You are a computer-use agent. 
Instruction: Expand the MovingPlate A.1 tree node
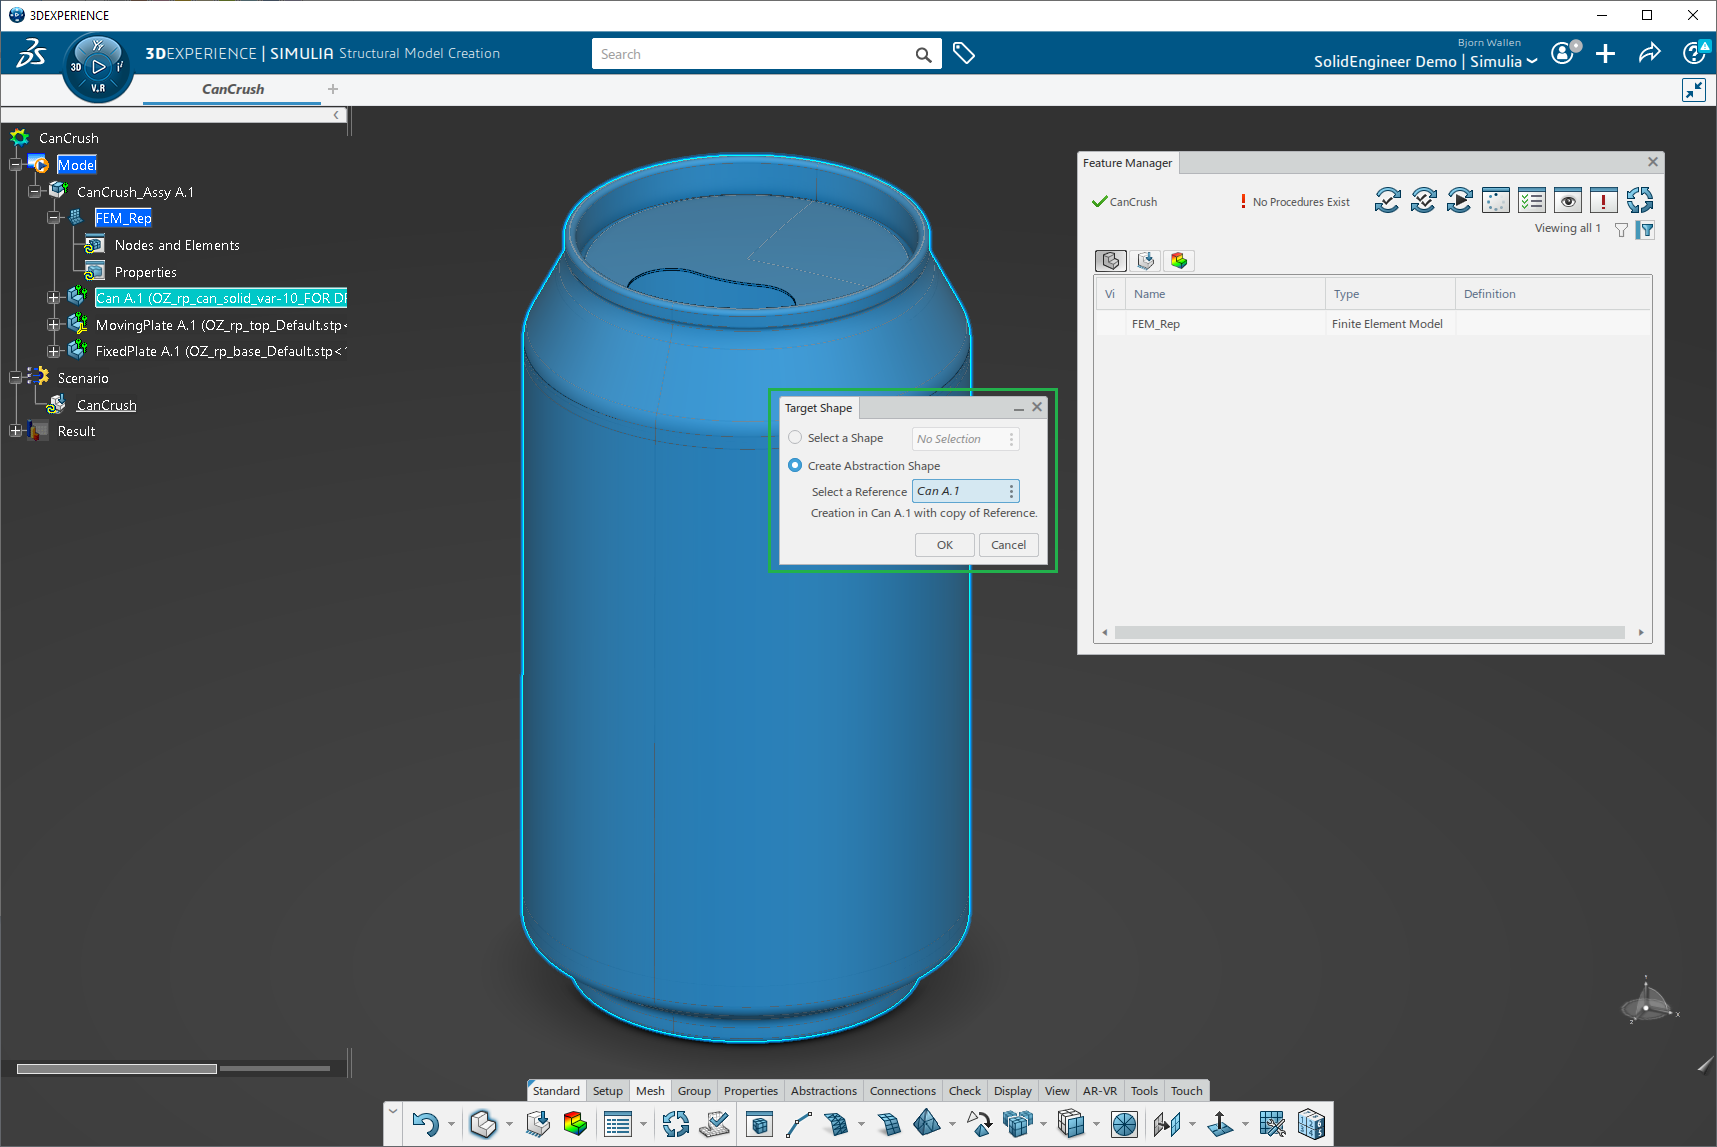pos(54,325)
